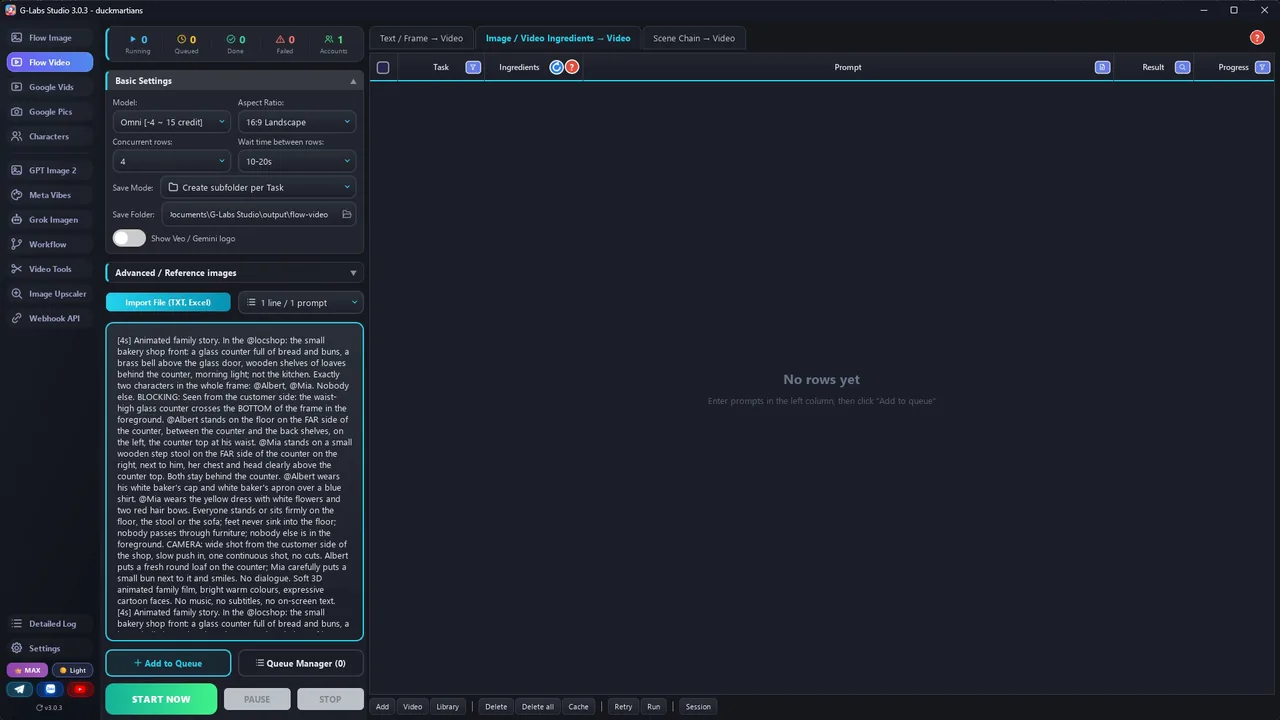The image size is (1280, 720).
Task: Open Google Pics from the sidebar
Action: click(x=50, y=112)
